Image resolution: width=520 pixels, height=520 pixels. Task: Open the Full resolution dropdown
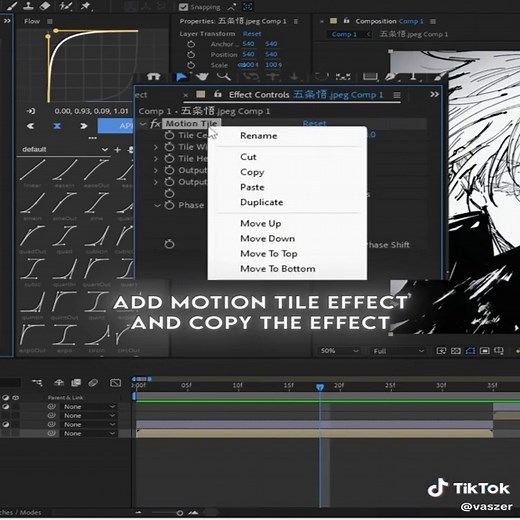point(398,351)
